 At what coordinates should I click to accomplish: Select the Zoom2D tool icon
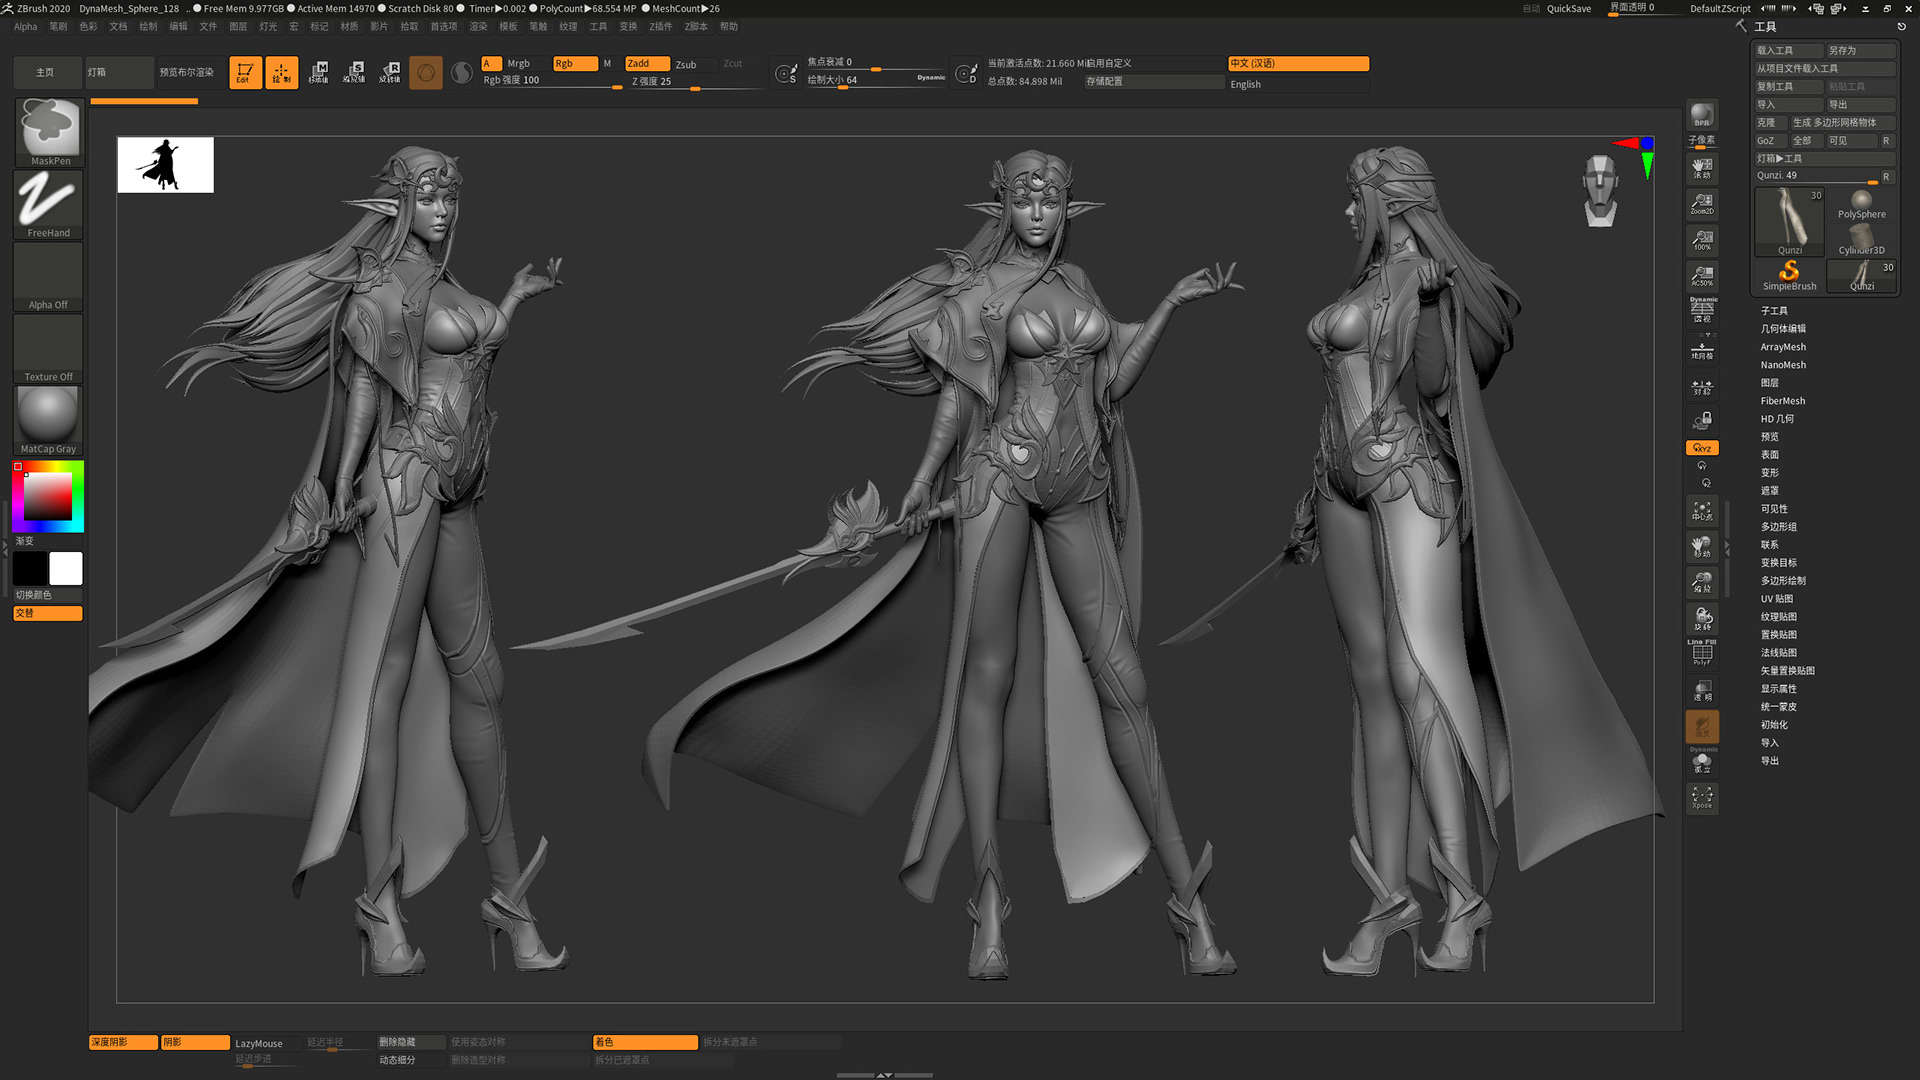tap(1701, 204)
